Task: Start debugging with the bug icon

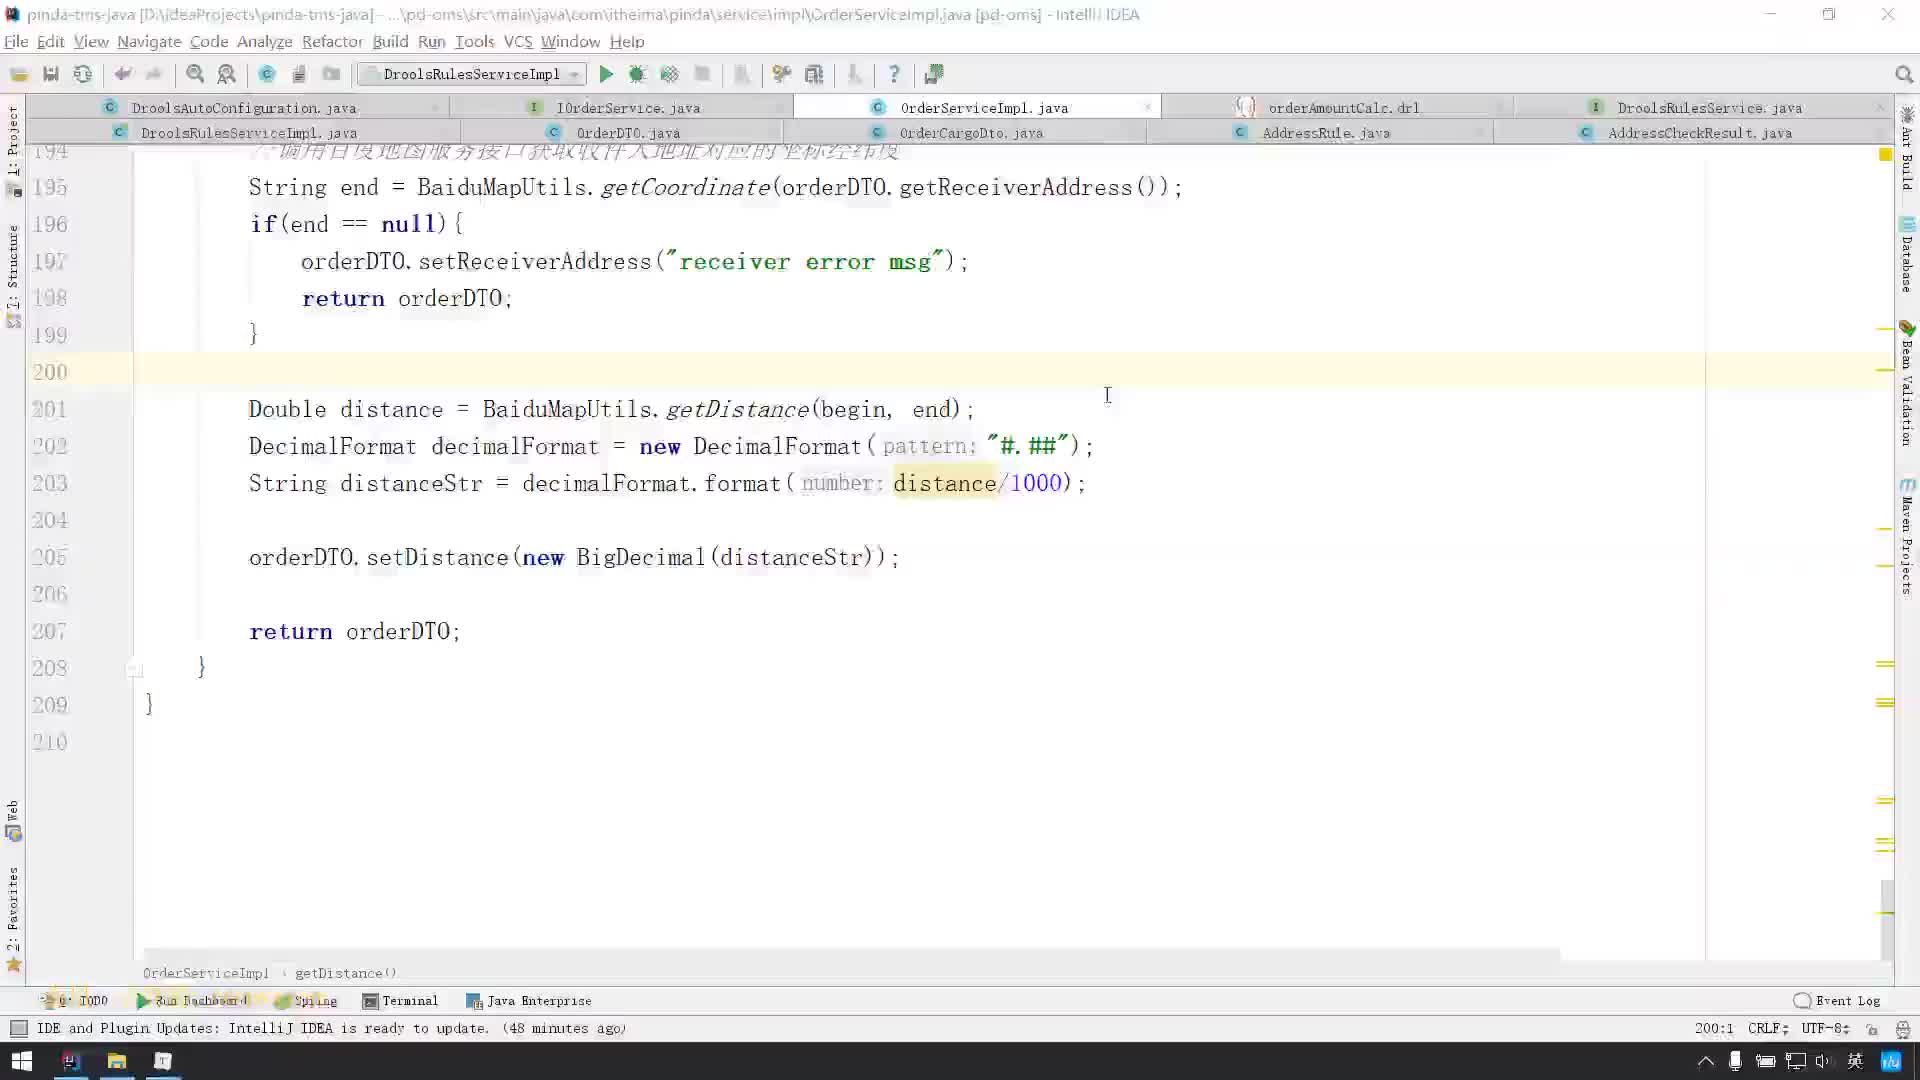Action: (x=637, y=74)
